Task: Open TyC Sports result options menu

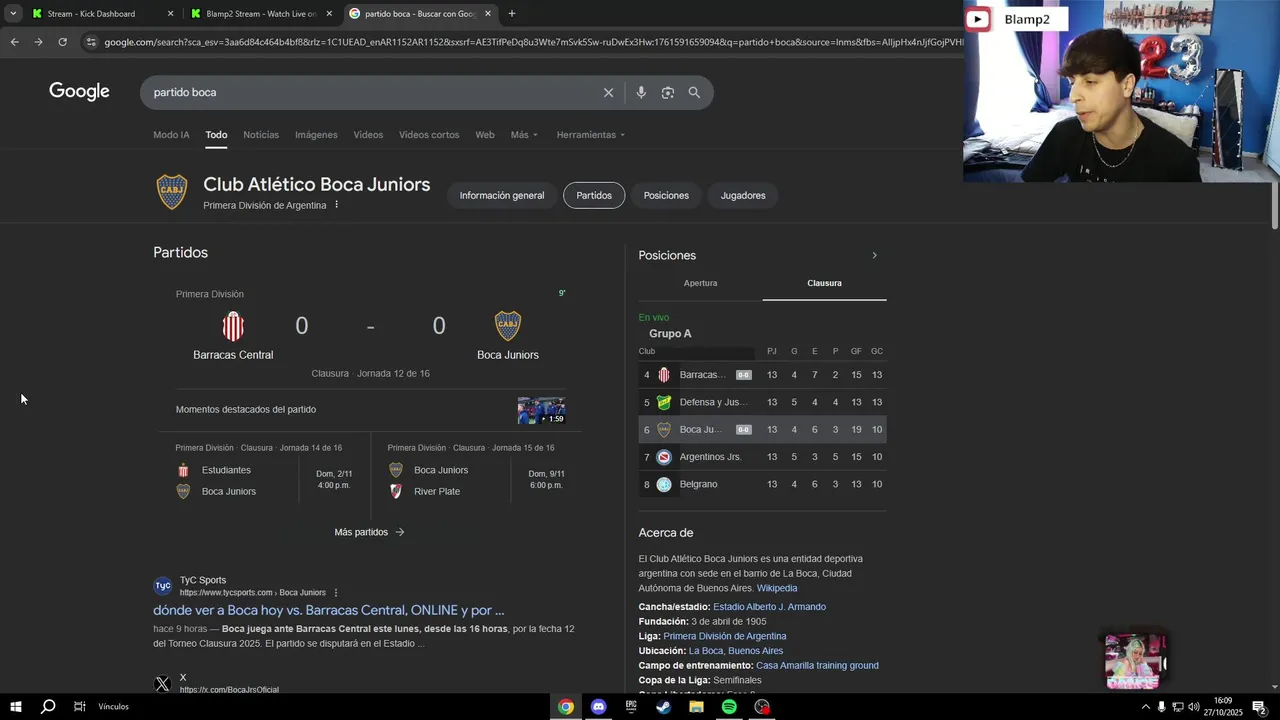Action: pyautogui.click(x=335, y=593)
